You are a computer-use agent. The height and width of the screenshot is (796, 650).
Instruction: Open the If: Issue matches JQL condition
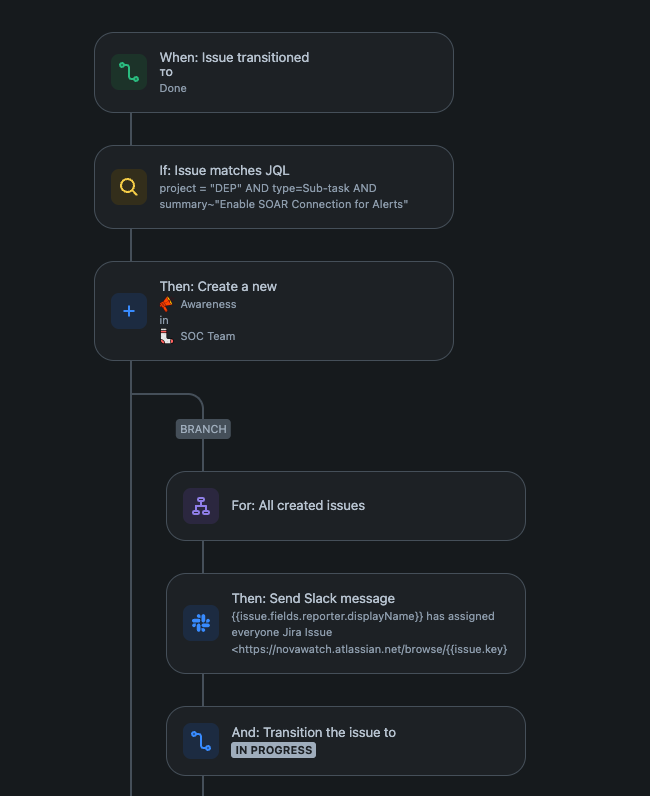point(274,187)
